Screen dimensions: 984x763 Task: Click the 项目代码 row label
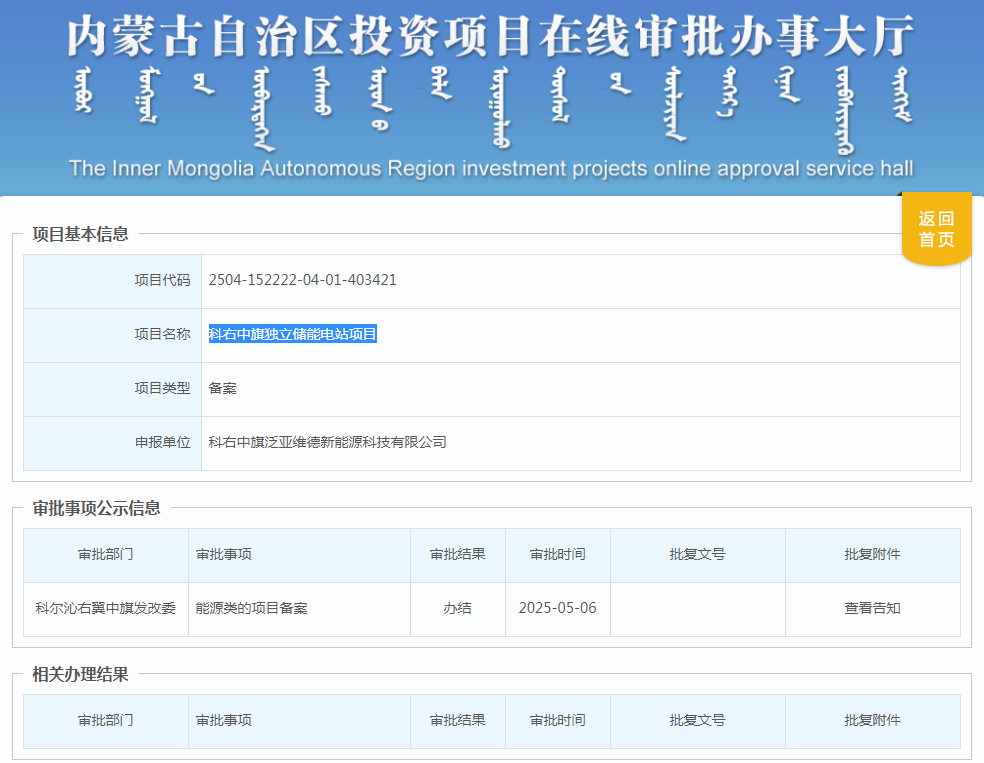(x=162, y=280)
